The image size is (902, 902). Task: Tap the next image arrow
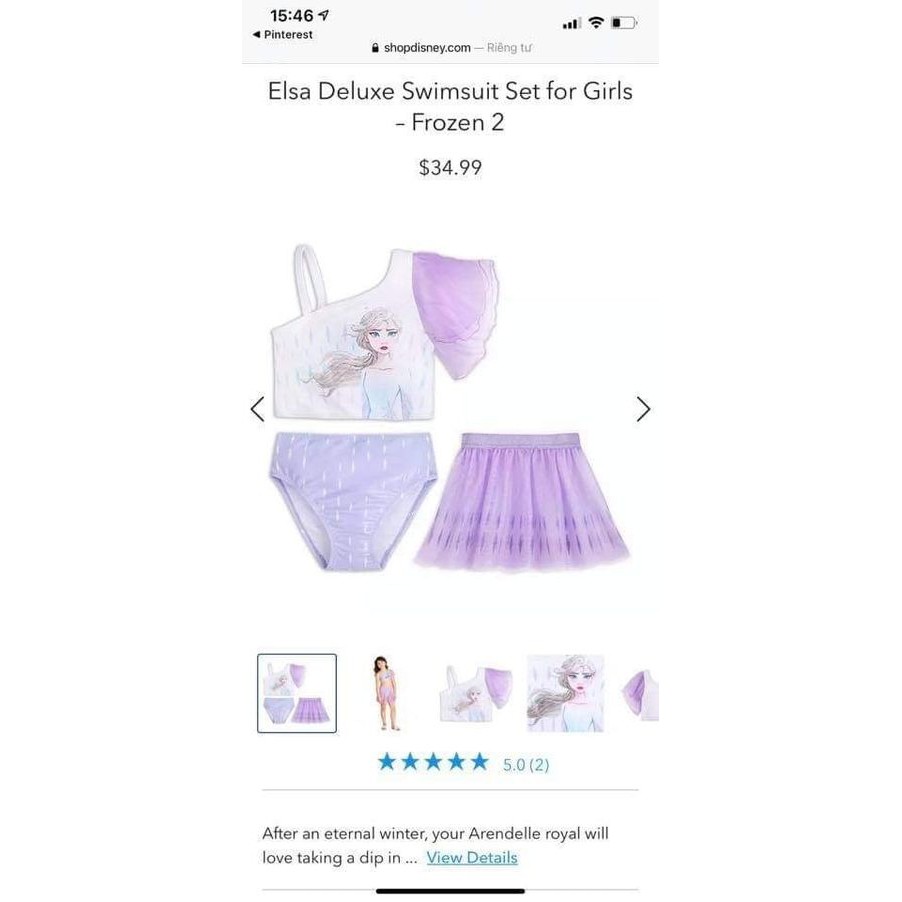[x=643, y=409]
